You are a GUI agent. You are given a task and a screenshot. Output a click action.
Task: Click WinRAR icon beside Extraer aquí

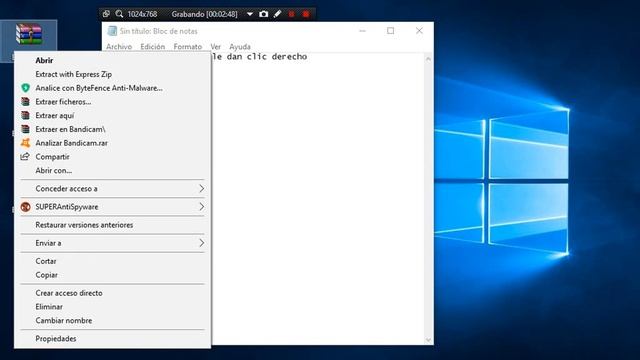point(25,116)
